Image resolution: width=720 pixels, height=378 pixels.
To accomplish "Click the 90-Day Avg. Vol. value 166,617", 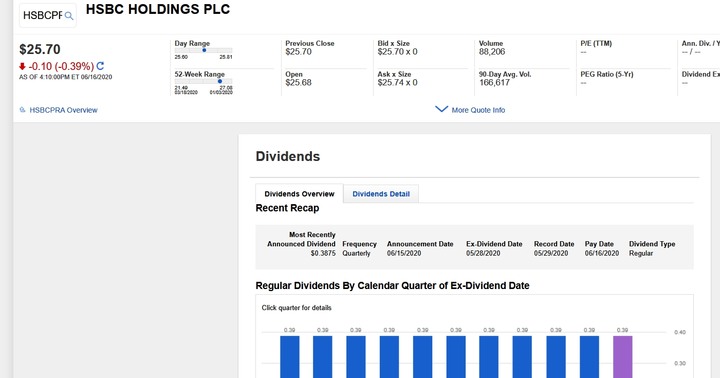I will click(x=494, y=83).
